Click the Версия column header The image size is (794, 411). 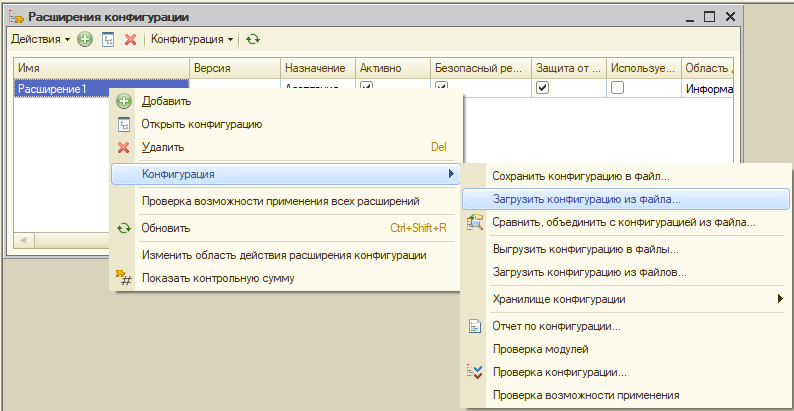[234, 68]
